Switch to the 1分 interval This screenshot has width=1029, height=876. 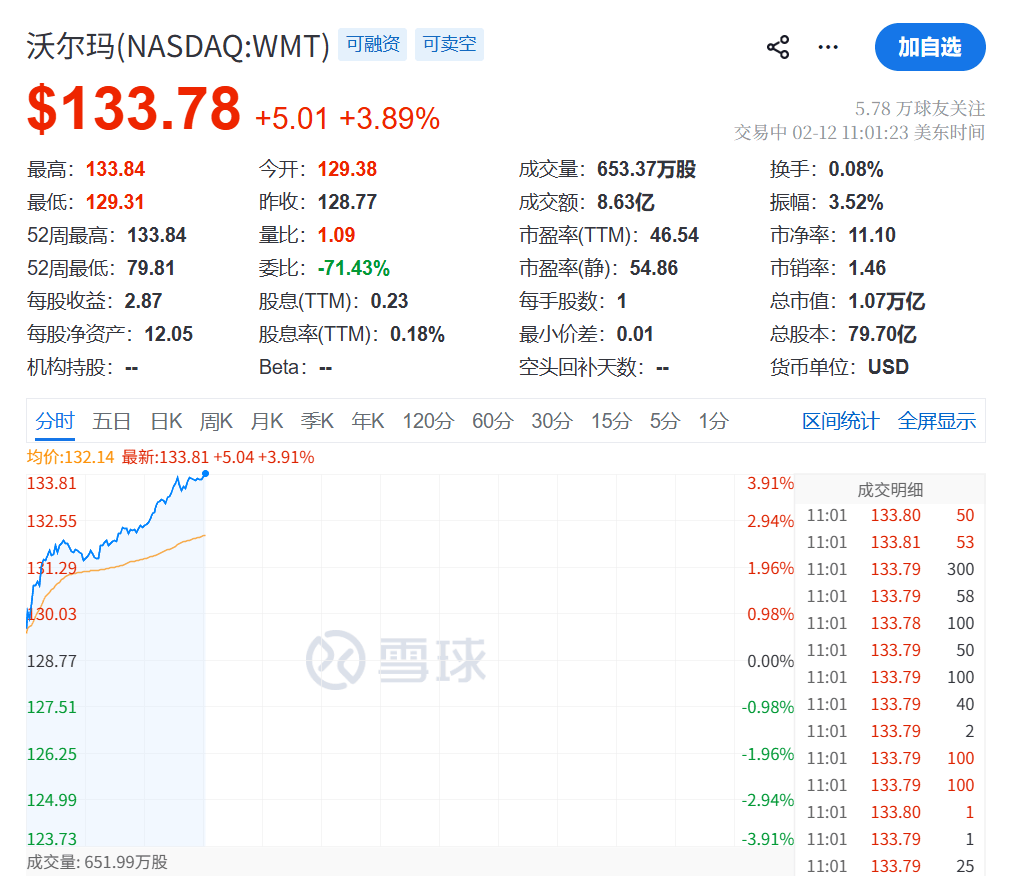(712, 421)
